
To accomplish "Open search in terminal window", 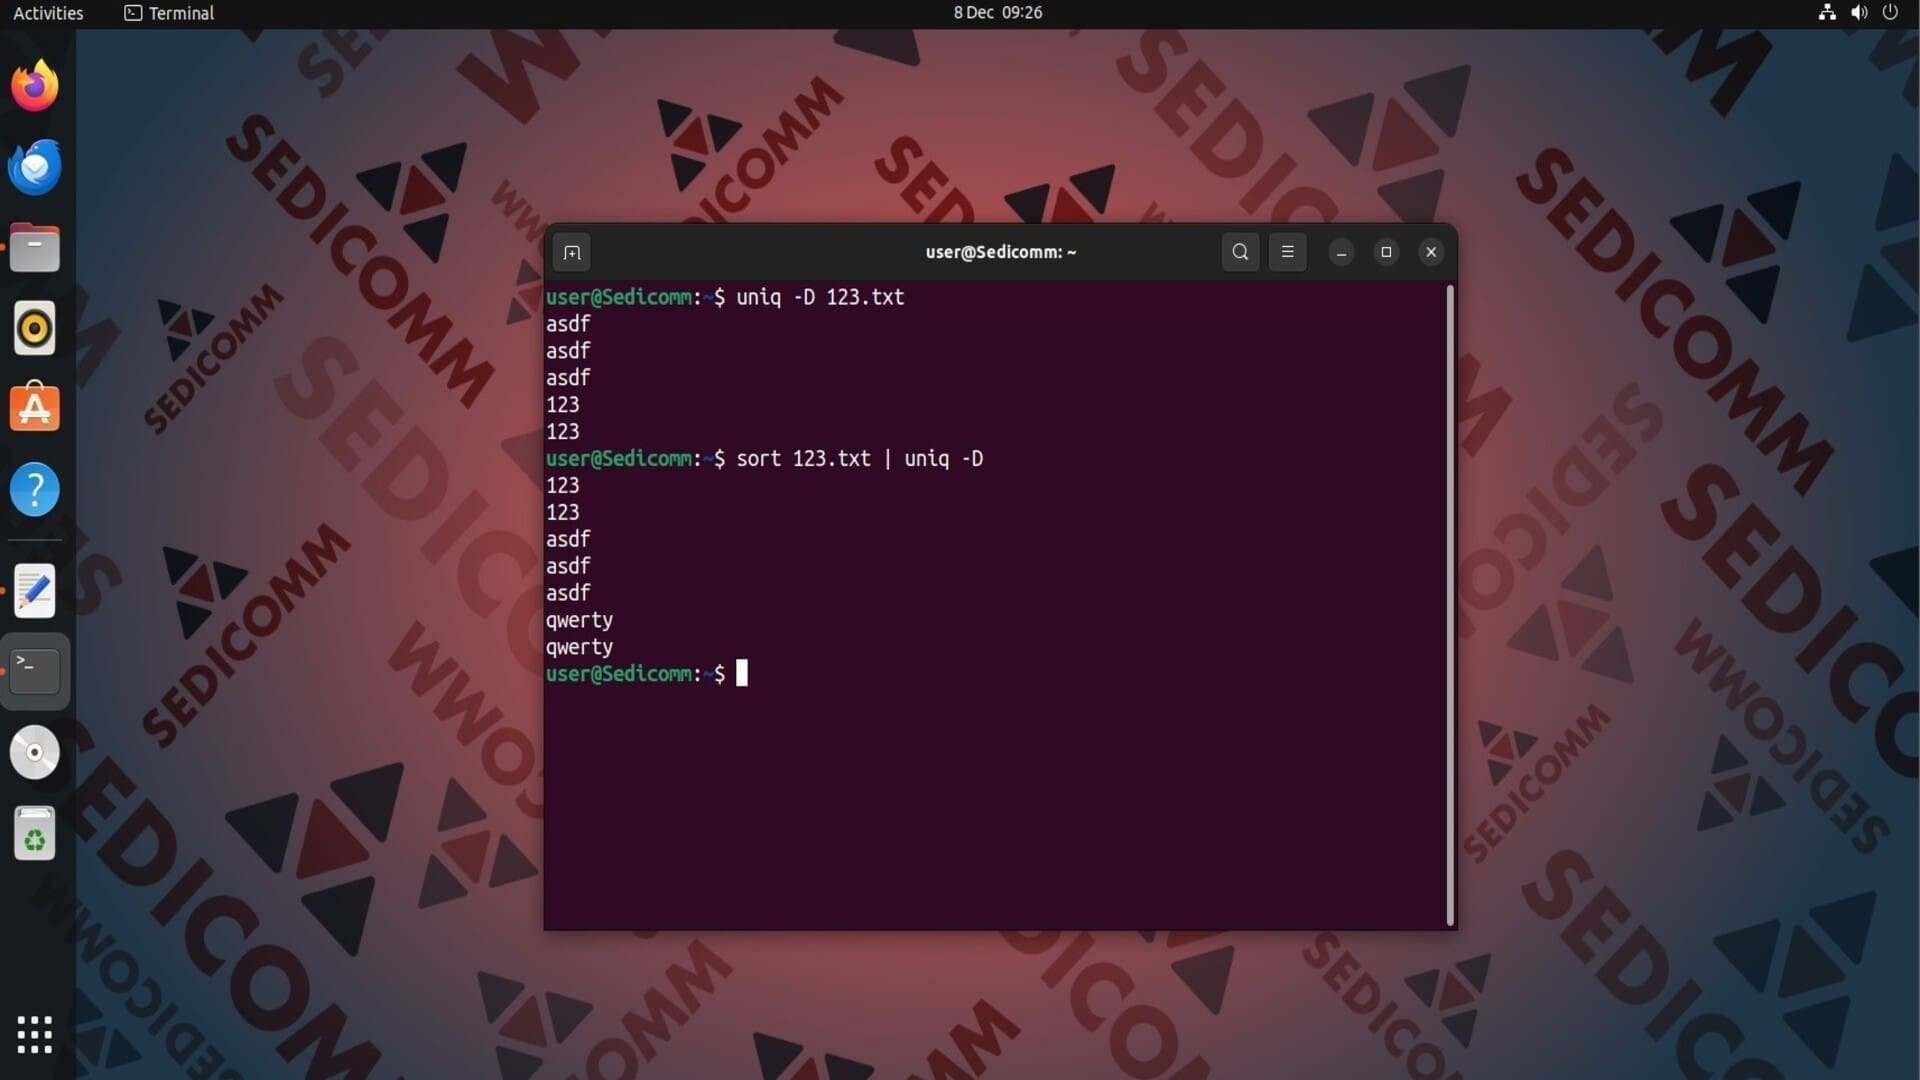I will pyautogui.click(x=1240, y=252).
